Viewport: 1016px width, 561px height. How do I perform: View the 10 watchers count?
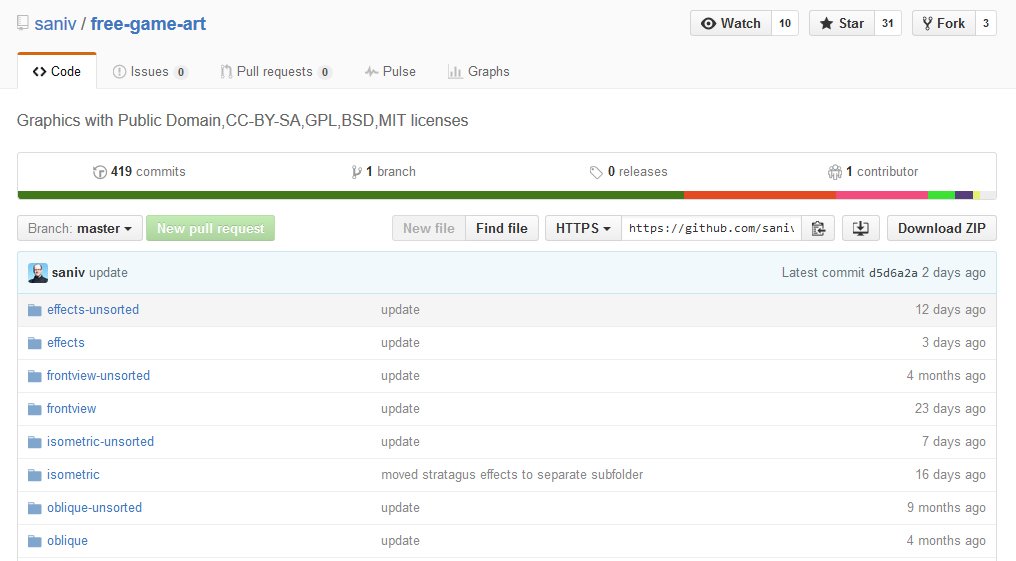785,23
